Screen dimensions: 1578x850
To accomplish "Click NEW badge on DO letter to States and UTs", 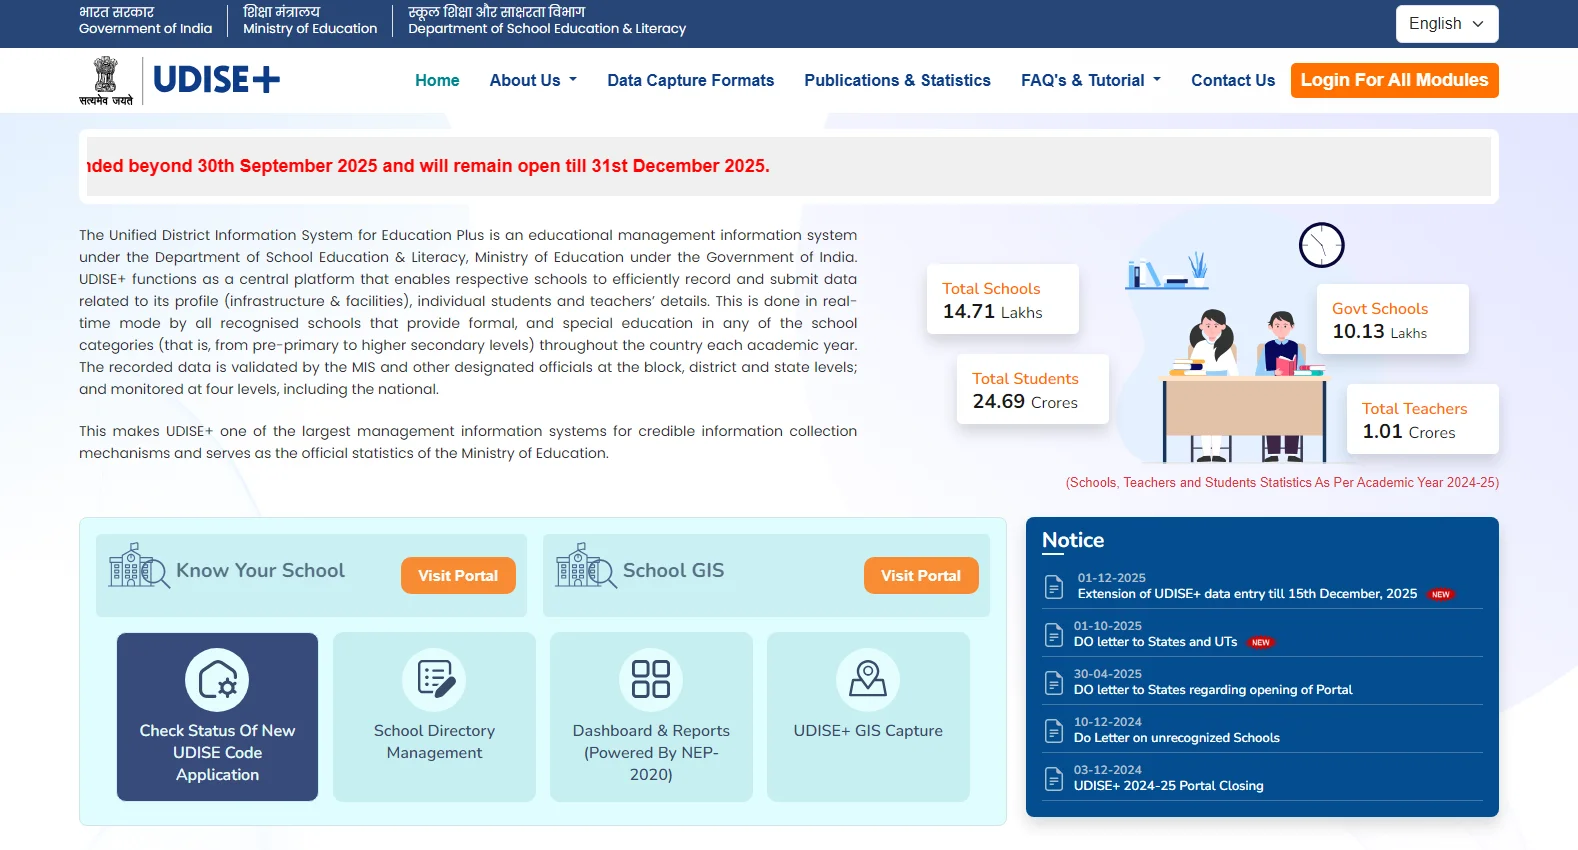I will coord(1261,642).
